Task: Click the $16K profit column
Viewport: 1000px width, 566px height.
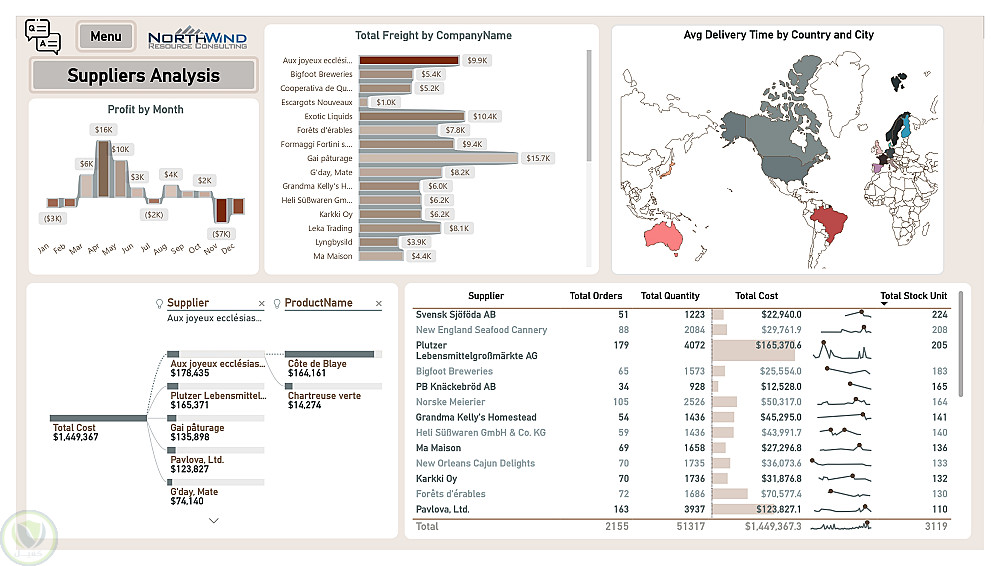Action: (x=103, y=168)
